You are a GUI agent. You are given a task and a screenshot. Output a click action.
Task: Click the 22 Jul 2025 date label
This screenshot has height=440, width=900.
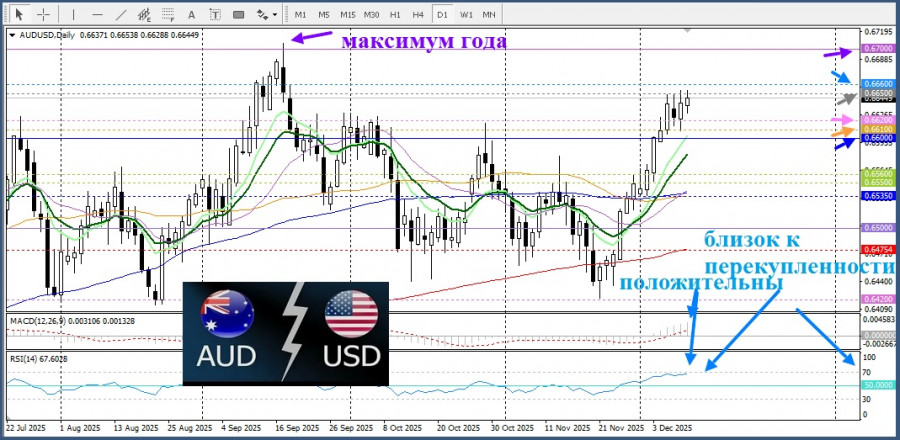25,429
